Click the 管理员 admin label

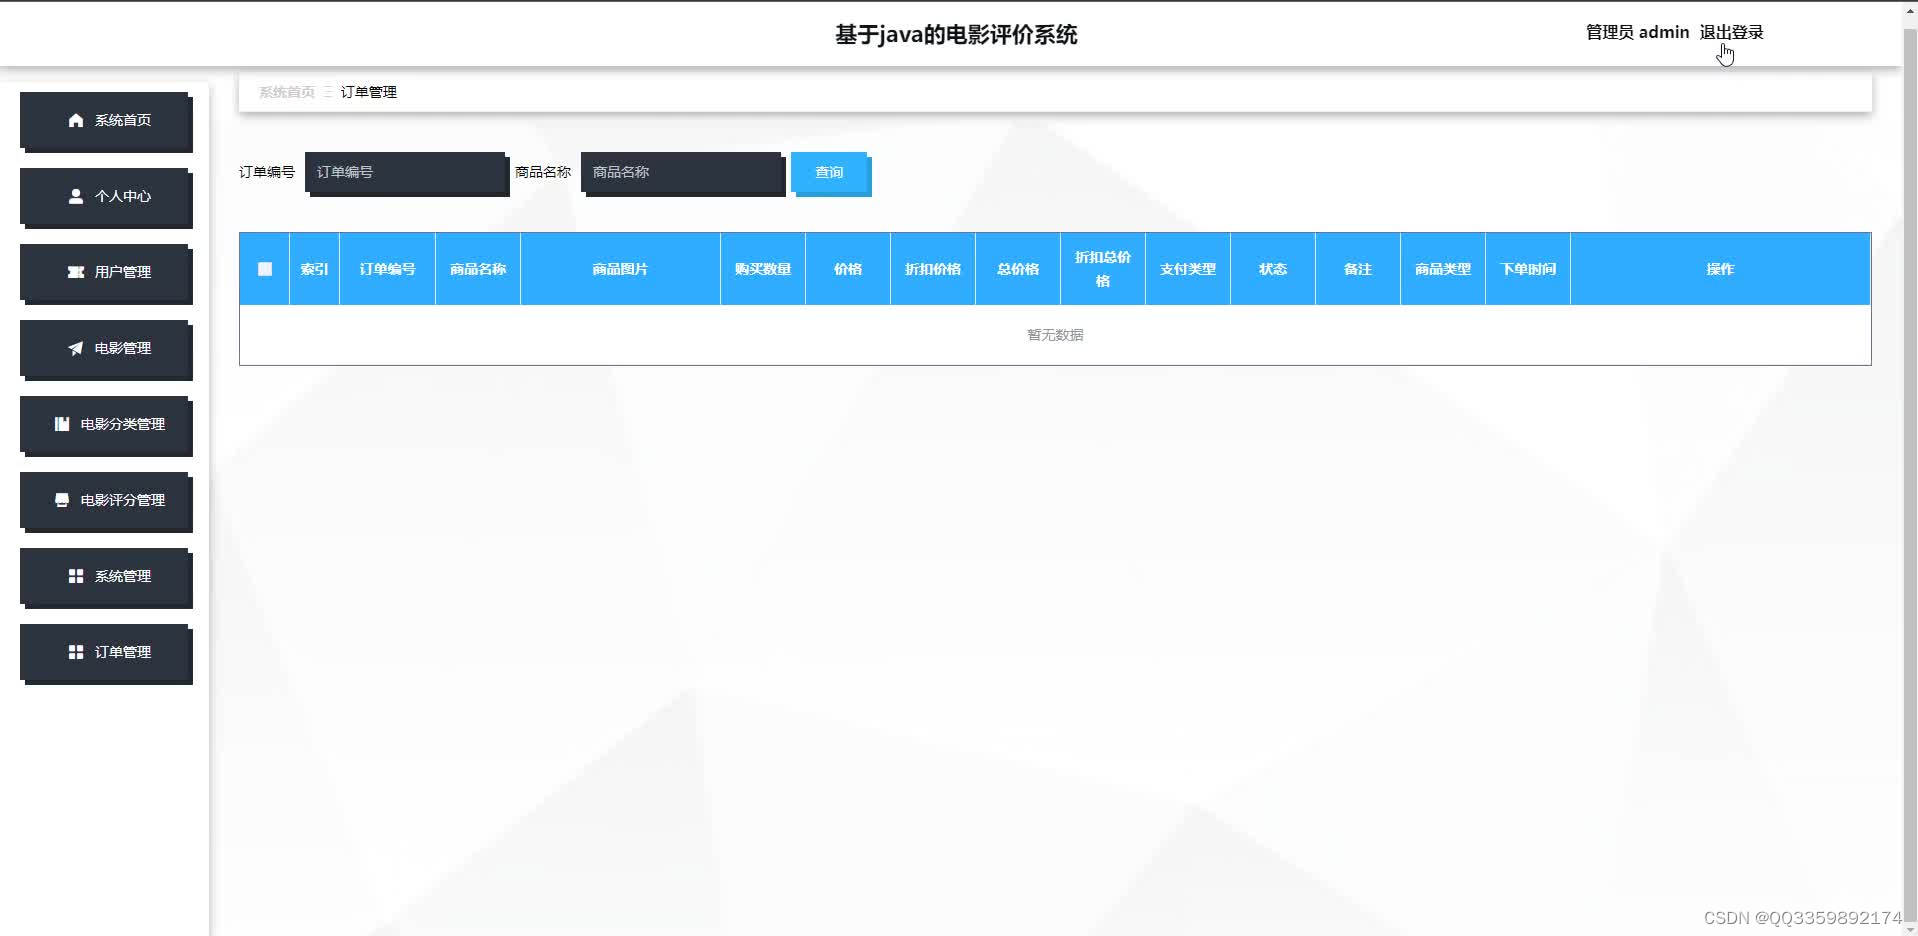(1637, 32)
